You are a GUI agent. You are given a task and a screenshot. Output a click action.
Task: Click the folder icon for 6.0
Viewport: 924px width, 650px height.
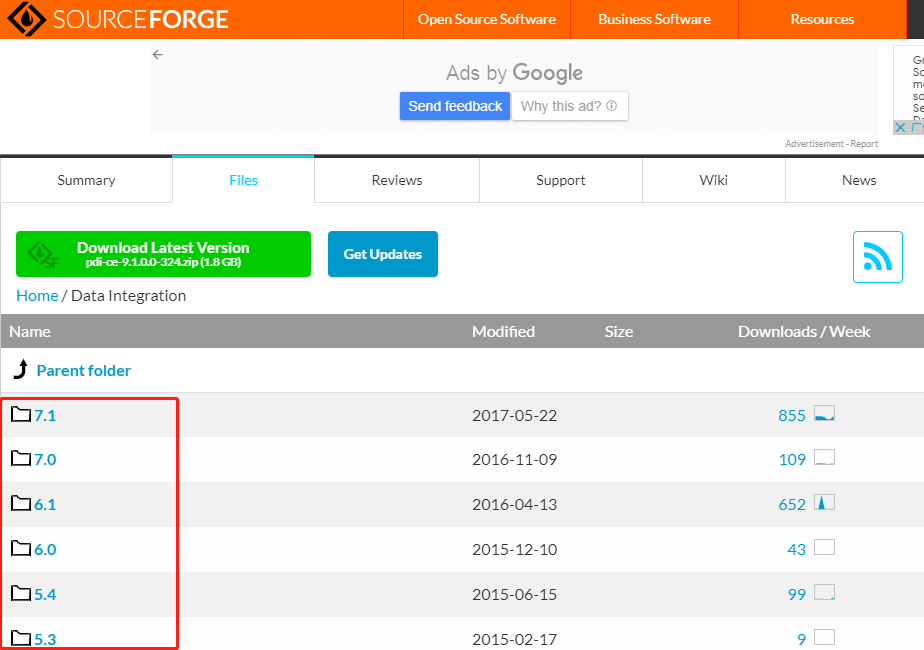[x=21, y=548]
